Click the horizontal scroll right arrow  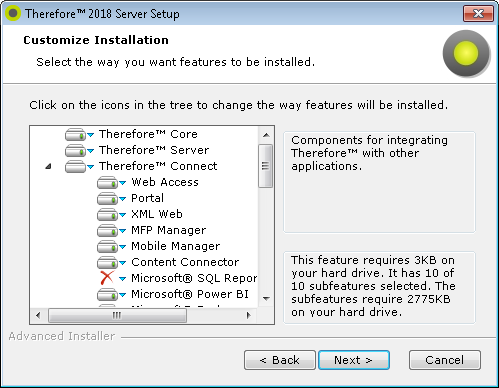[x=248, y=315]
